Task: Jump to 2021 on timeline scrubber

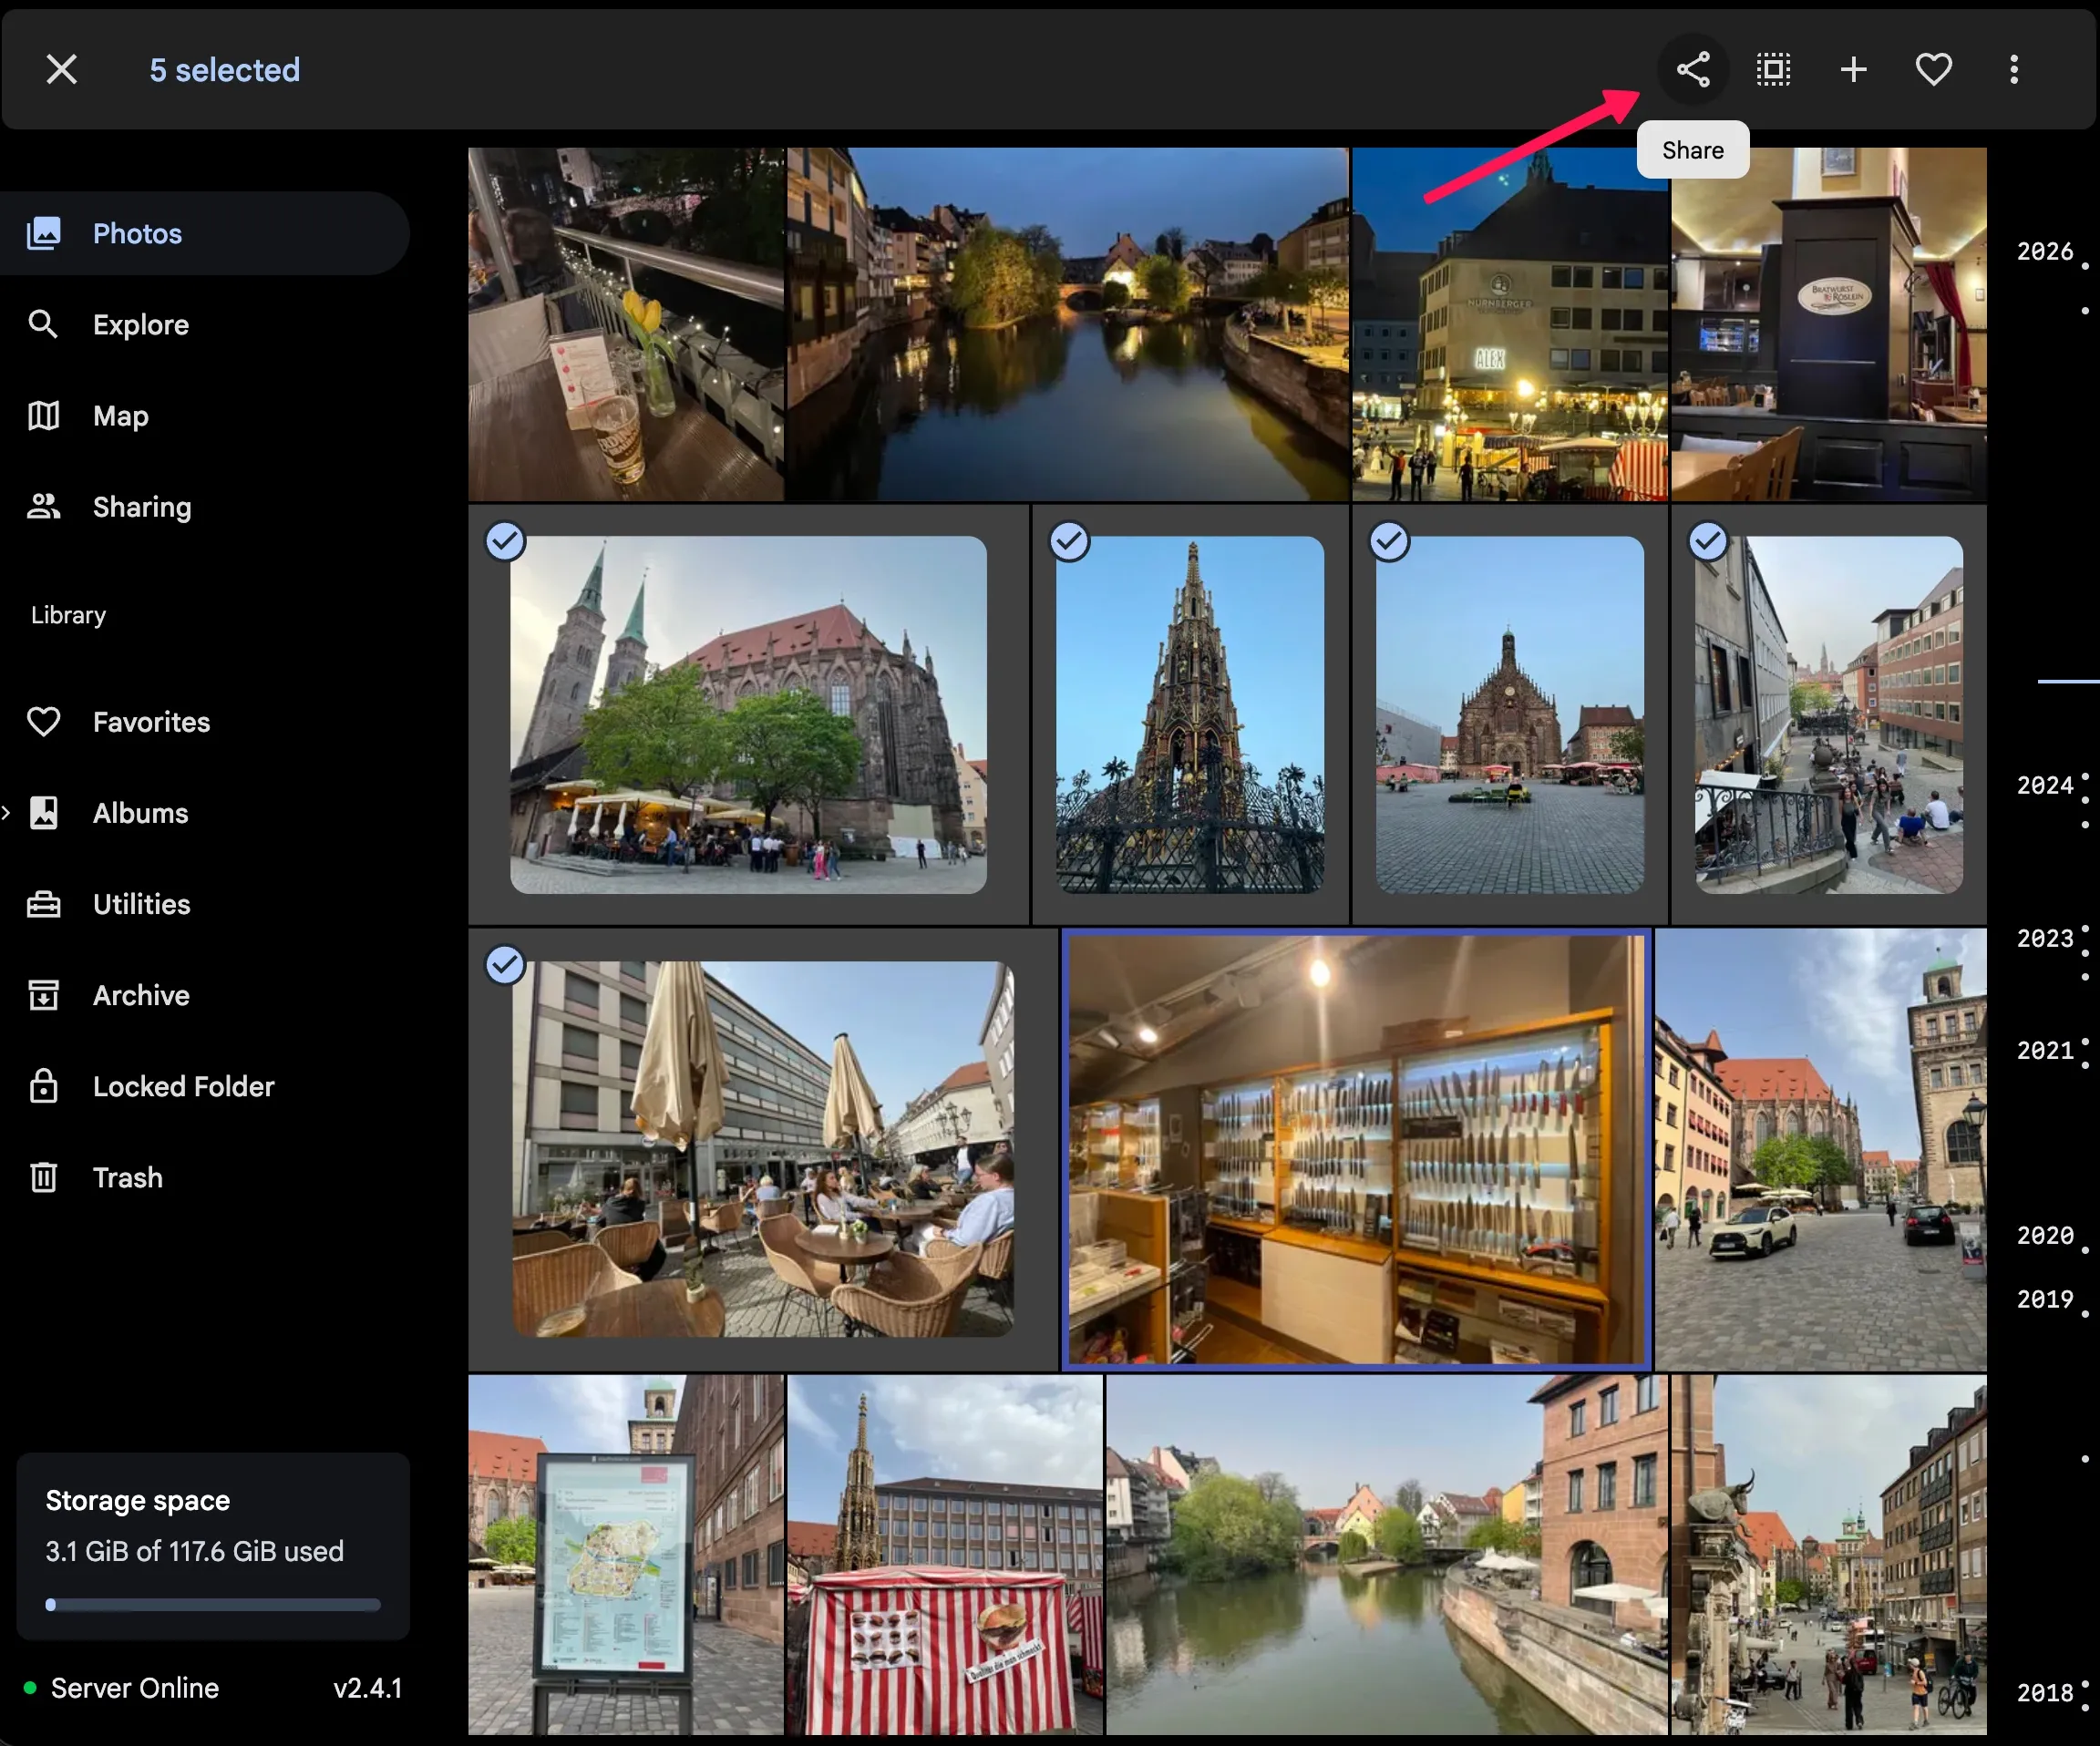Action: [x=2045, y=1050]
